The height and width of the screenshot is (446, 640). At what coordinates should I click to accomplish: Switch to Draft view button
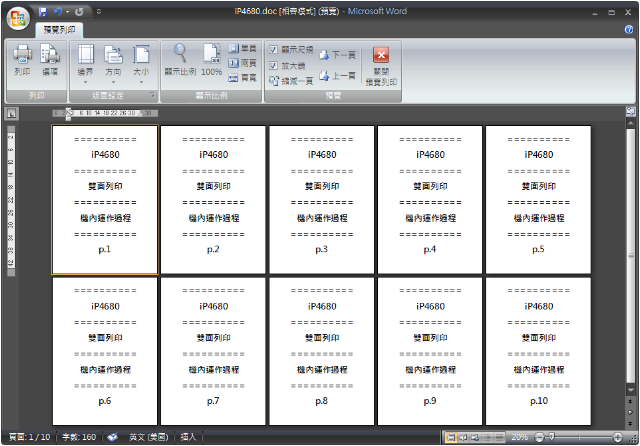click(499, 438)
